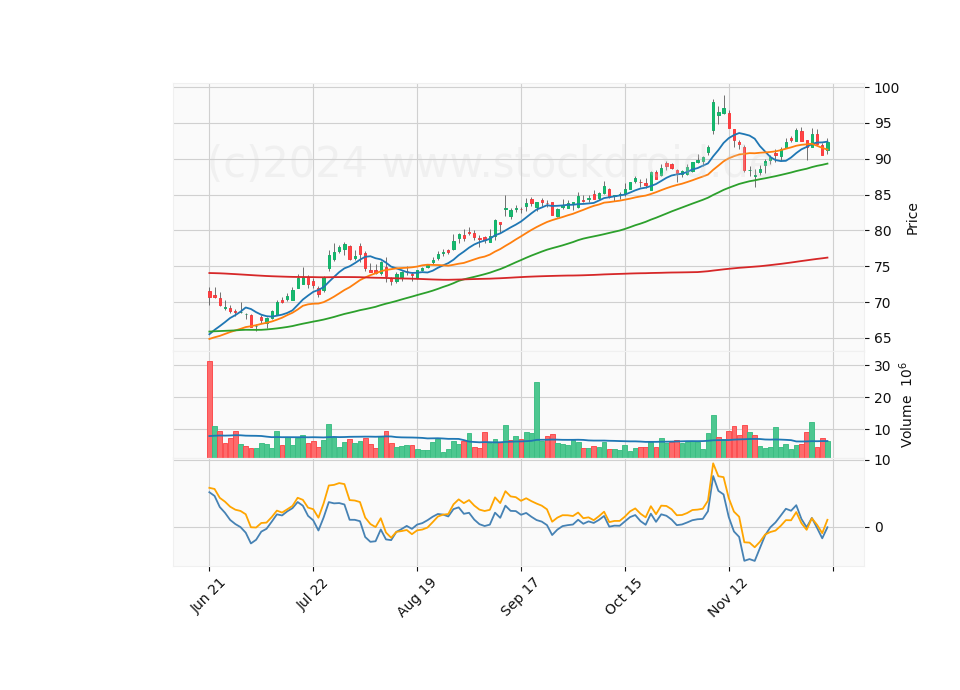Screen dimensions: 960x690
Task: Select the 85 price axis label
Action: 882,195
